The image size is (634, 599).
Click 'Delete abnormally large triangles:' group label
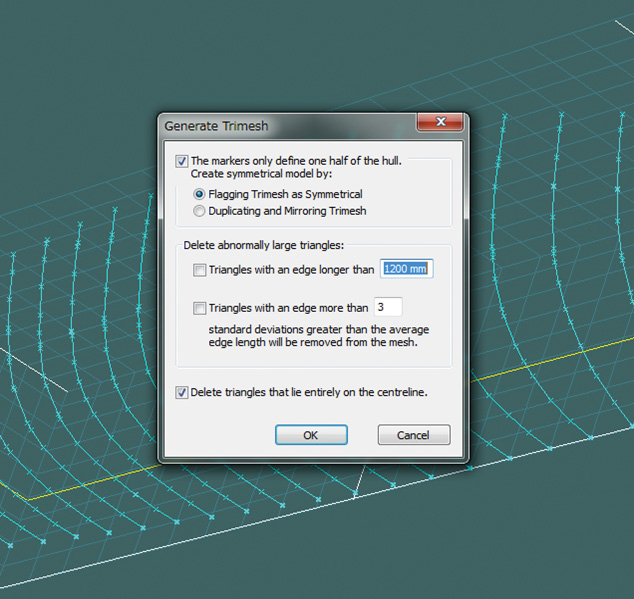click(264, 246)
